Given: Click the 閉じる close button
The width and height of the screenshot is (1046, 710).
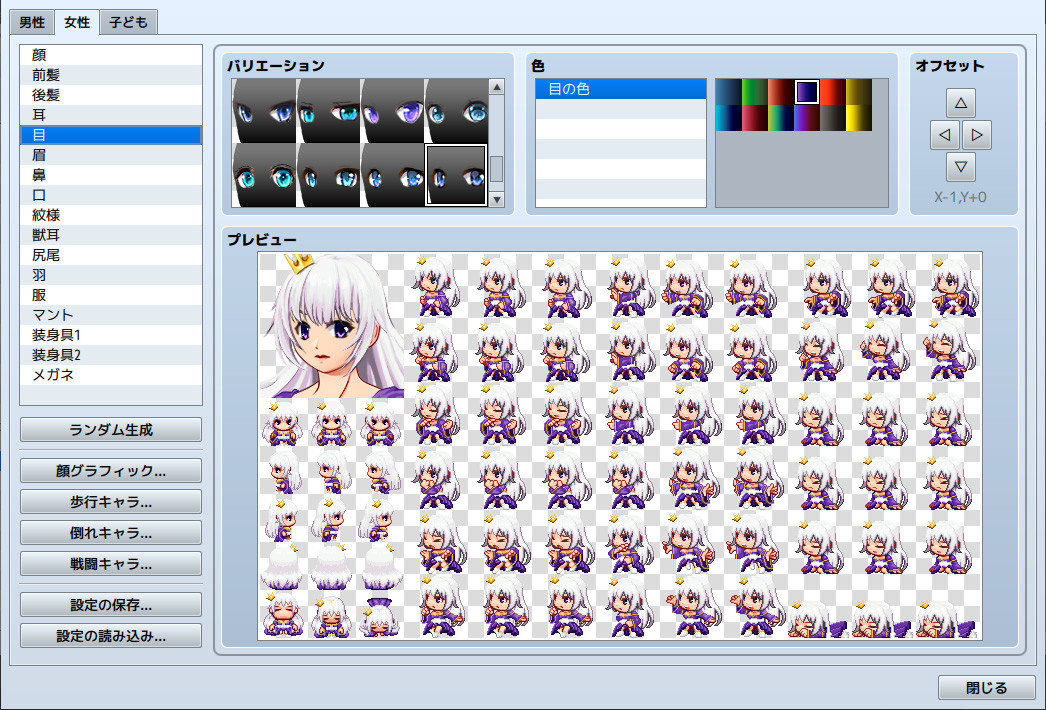Looking at the screenshot, I should [x=985, y=688].
